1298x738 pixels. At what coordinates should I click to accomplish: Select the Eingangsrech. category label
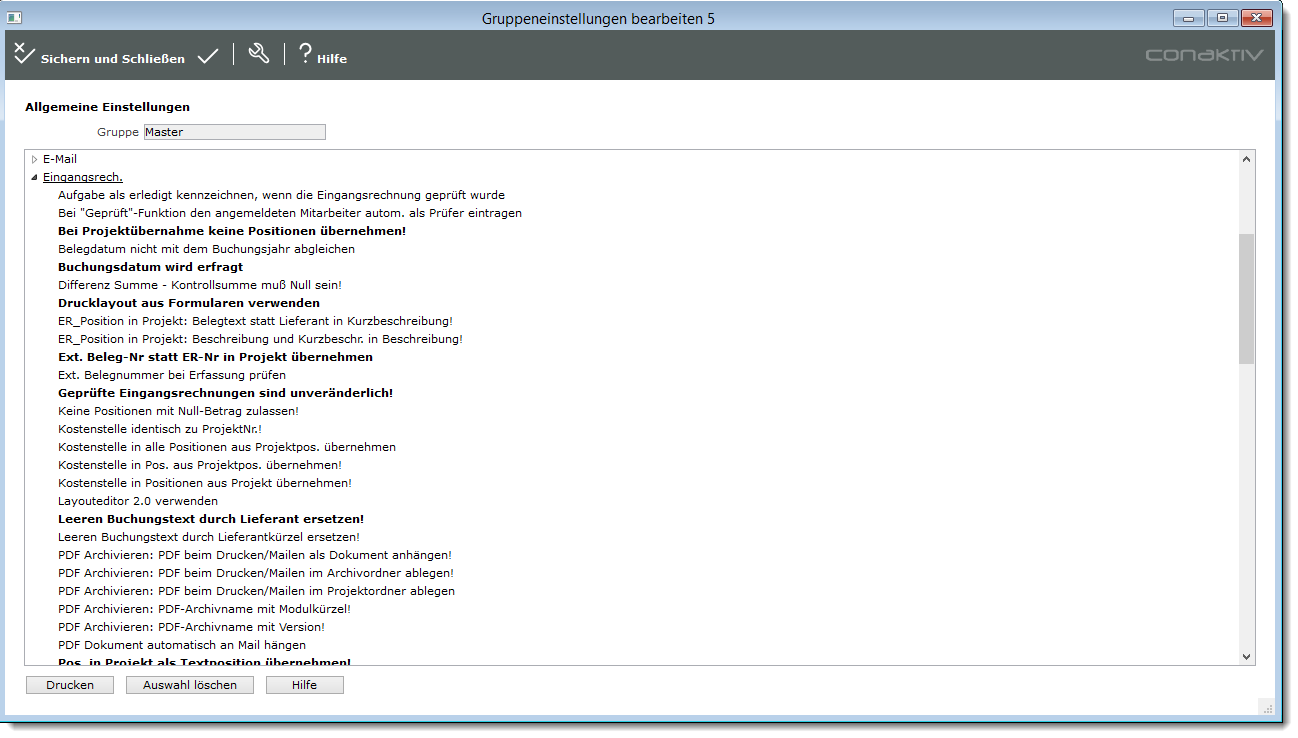[x=82, y=177]
